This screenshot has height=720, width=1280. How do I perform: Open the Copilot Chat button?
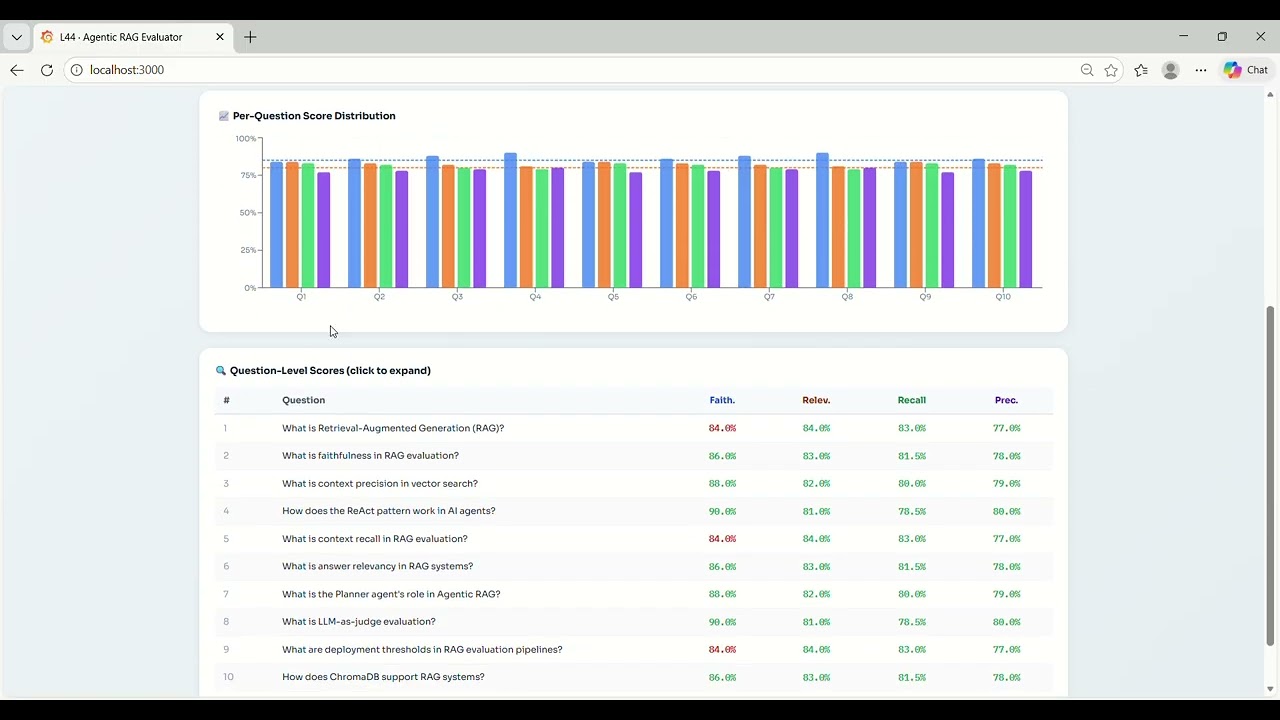(x=1246, y=70)
